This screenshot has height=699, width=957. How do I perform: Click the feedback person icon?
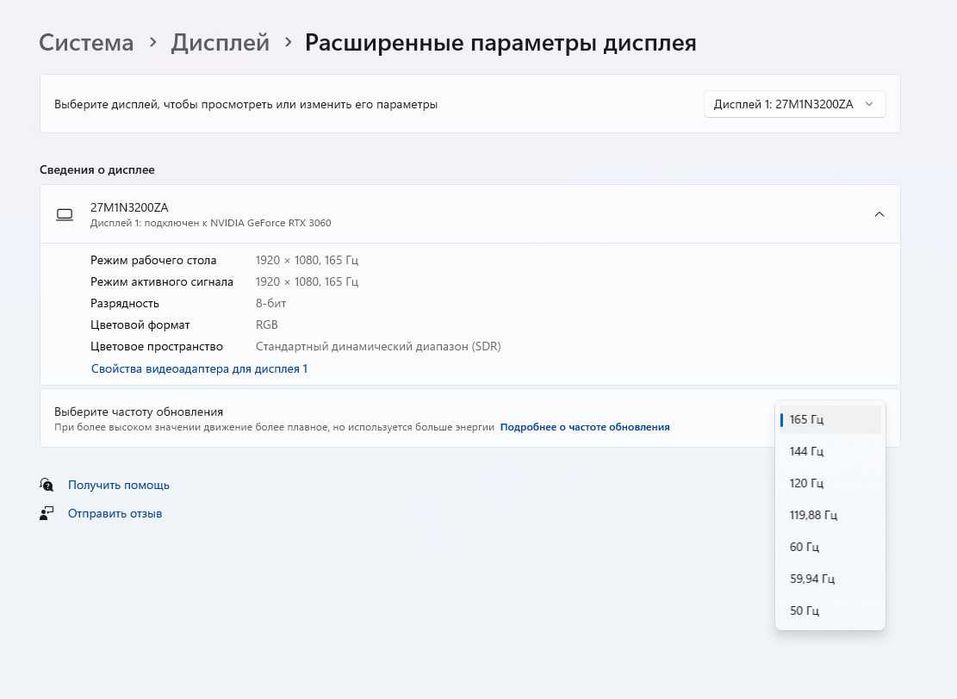(x=46, y=513)
